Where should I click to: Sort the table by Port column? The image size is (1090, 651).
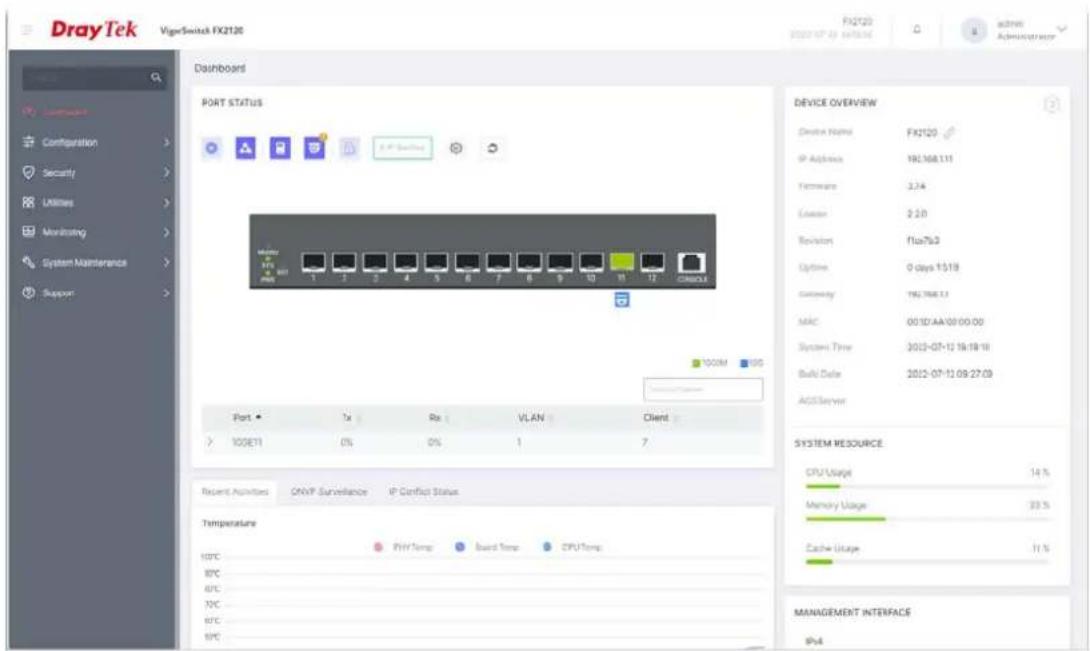[x=247, y=417]
